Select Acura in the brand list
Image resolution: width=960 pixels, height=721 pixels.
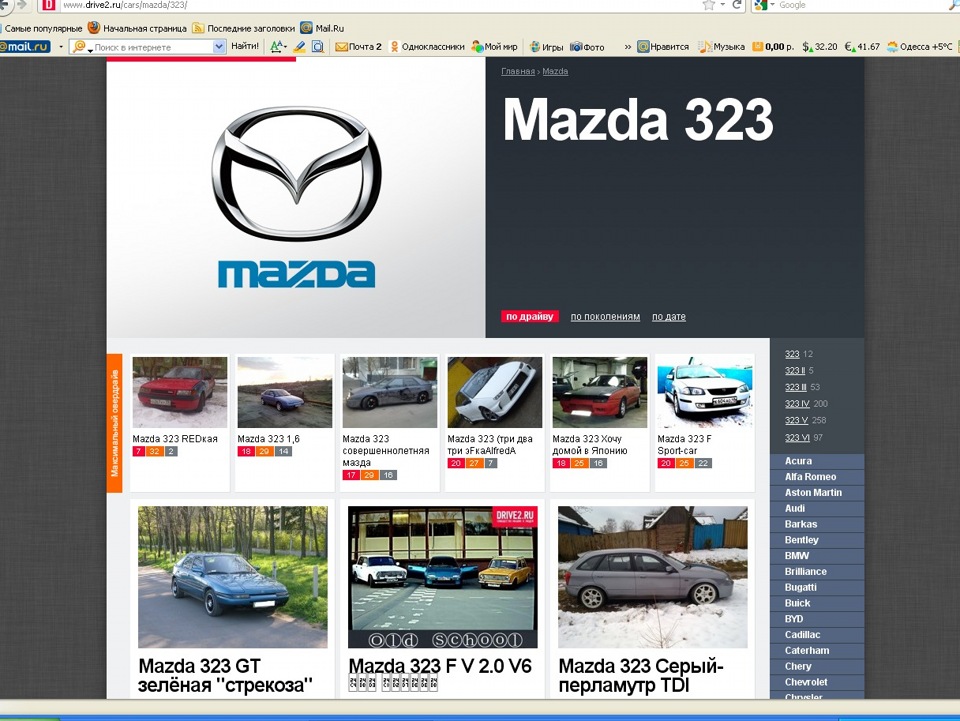tap(817, 461)
